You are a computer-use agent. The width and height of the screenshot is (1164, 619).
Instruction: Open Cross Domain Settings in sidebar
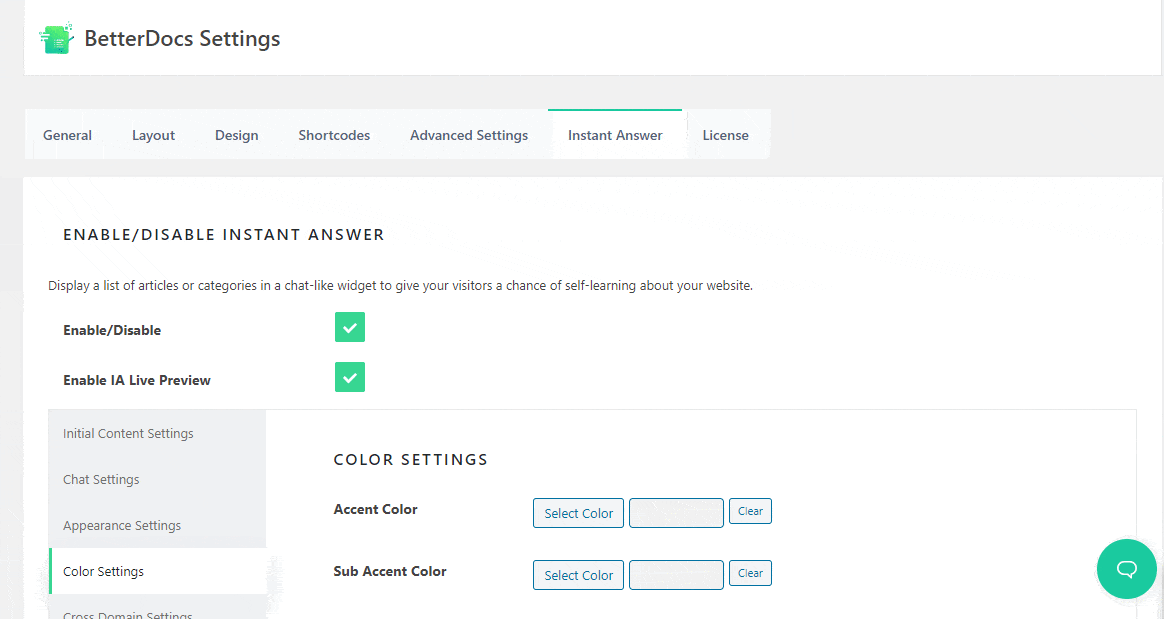[127, 613]
